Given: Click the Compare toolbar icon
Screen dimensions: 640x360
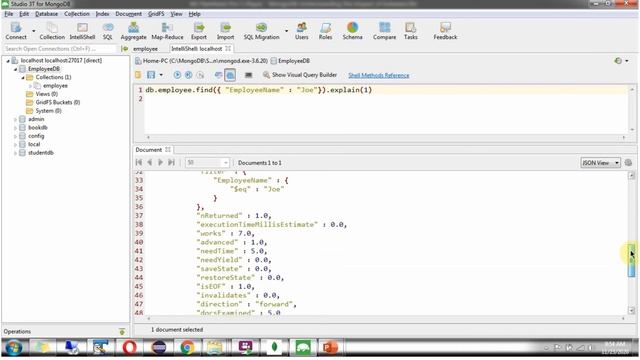Looking at the screenshot, I should click(x=384, y=31).
